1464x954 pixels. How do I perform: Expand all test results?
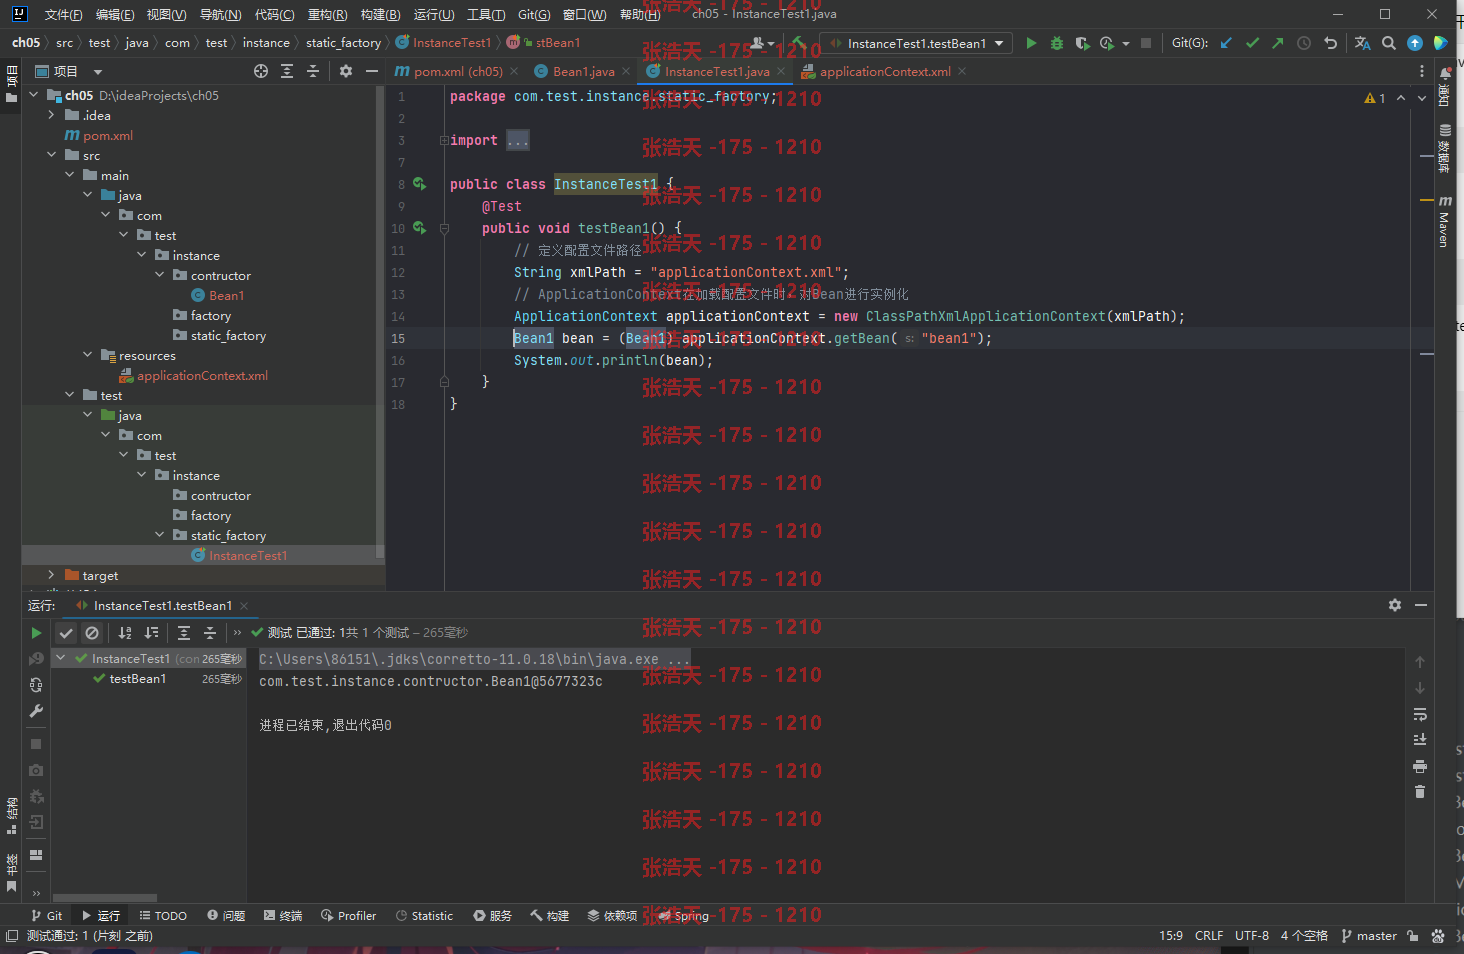pos(184,633)
